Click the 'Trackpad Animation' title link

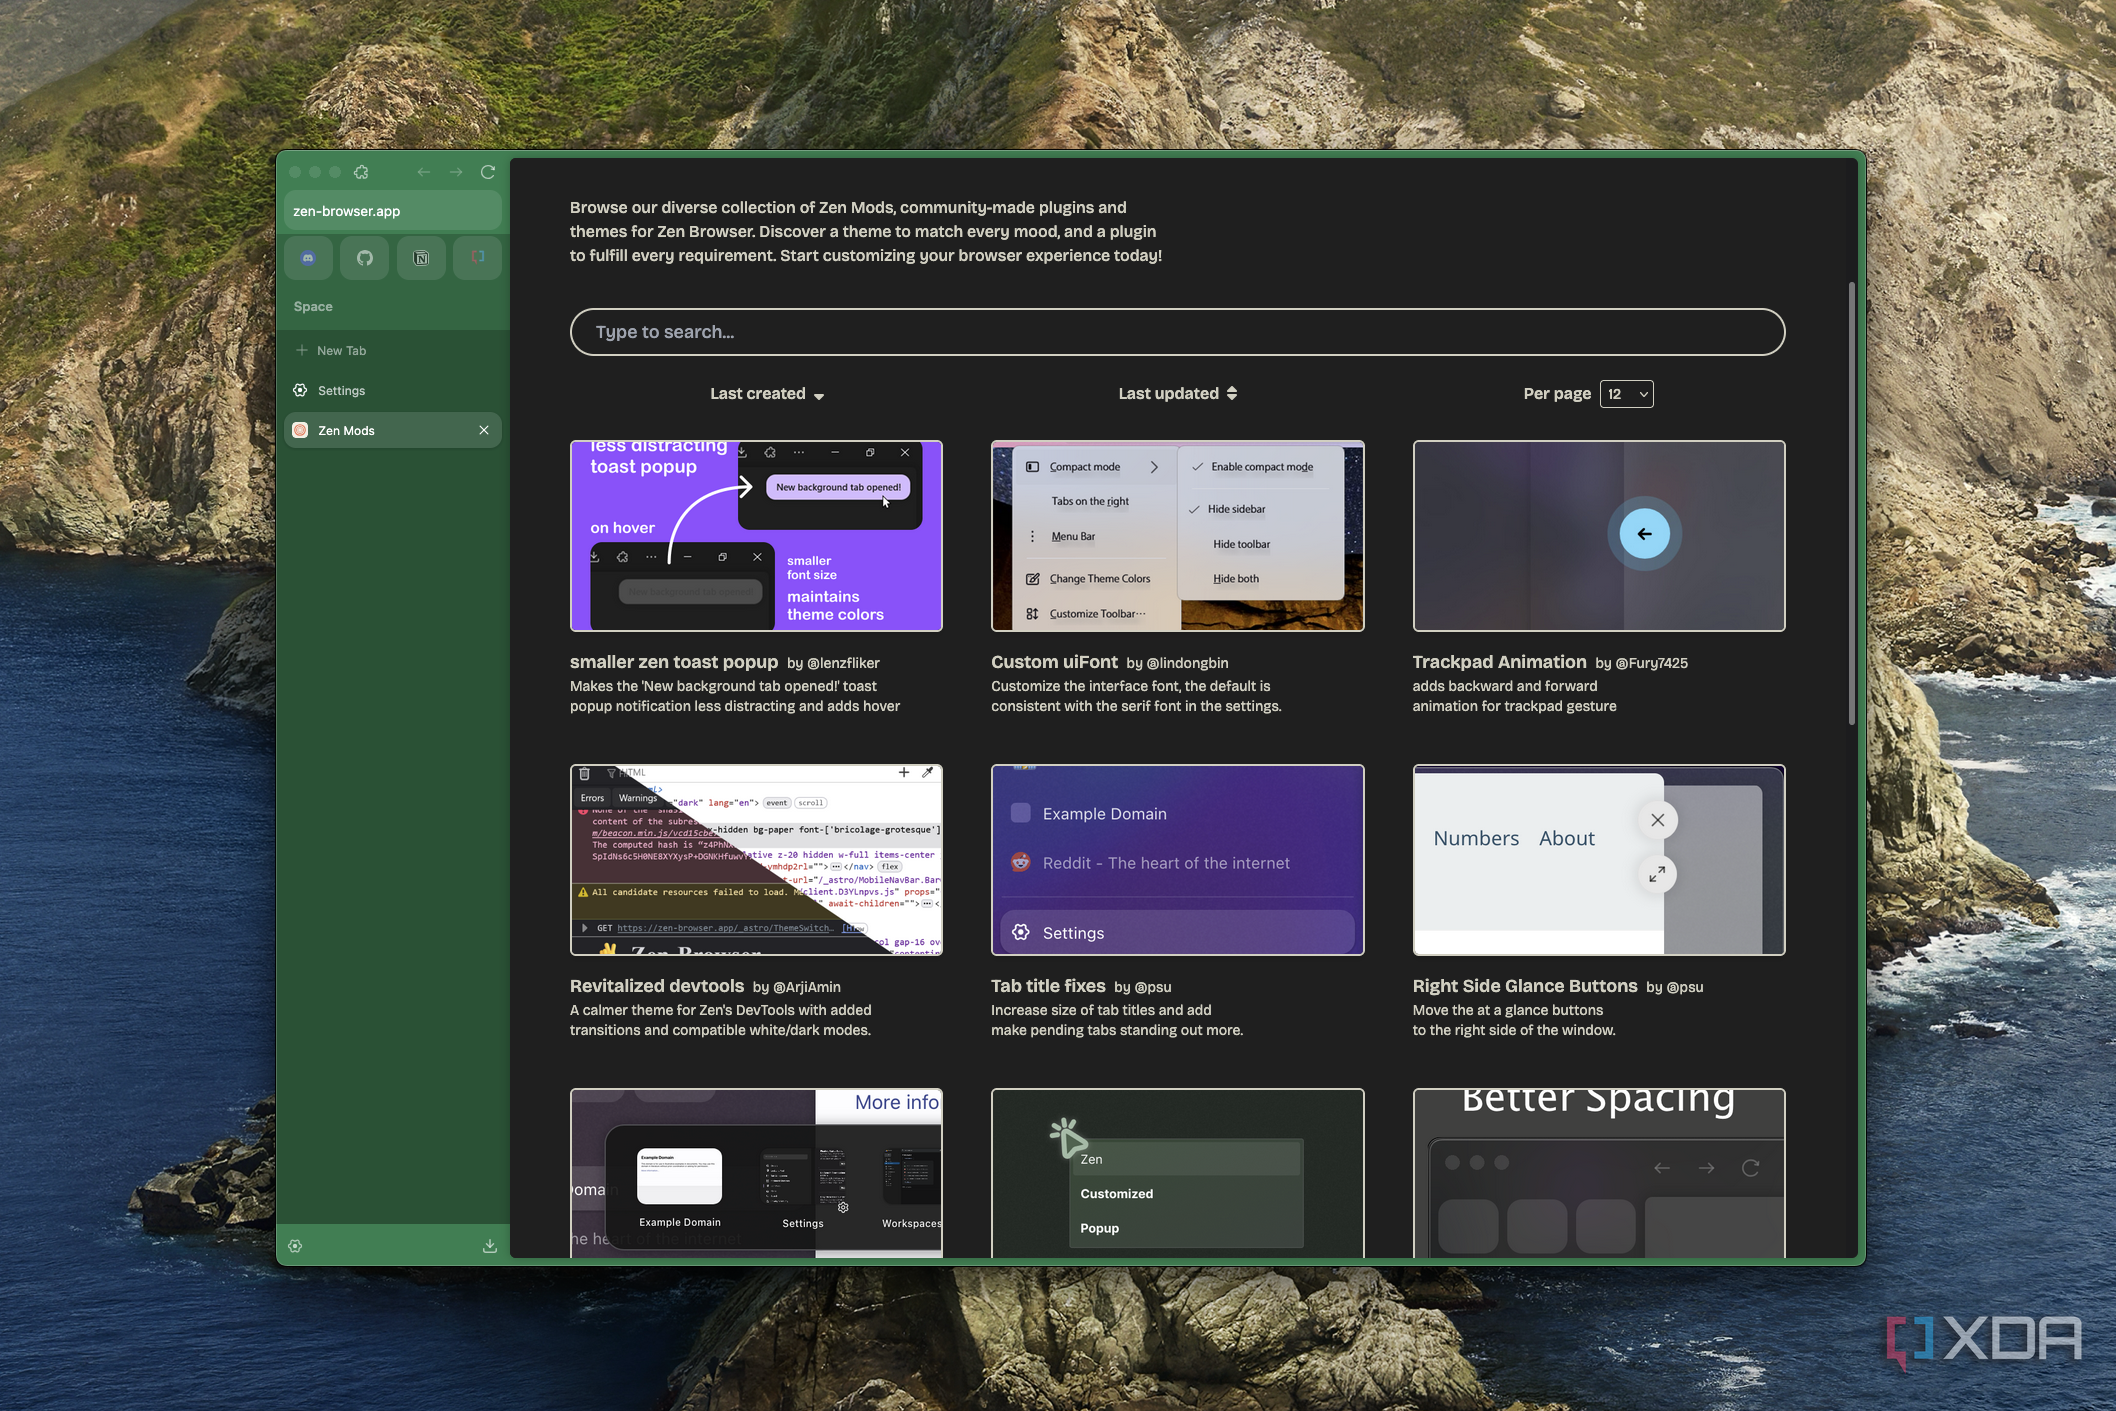pos(1499,662)
